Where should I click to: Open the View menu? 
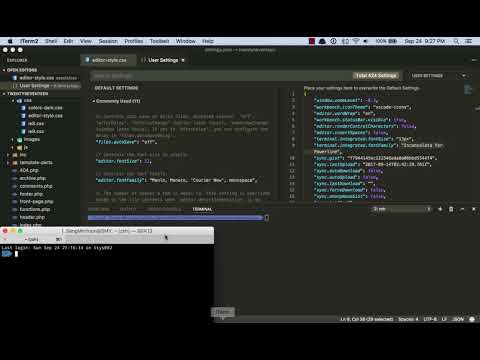[86, 41]
